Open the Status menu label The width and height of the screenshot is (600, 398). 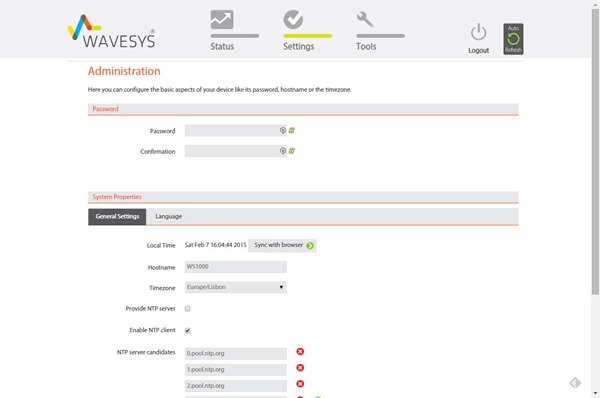tap(222, 46)
